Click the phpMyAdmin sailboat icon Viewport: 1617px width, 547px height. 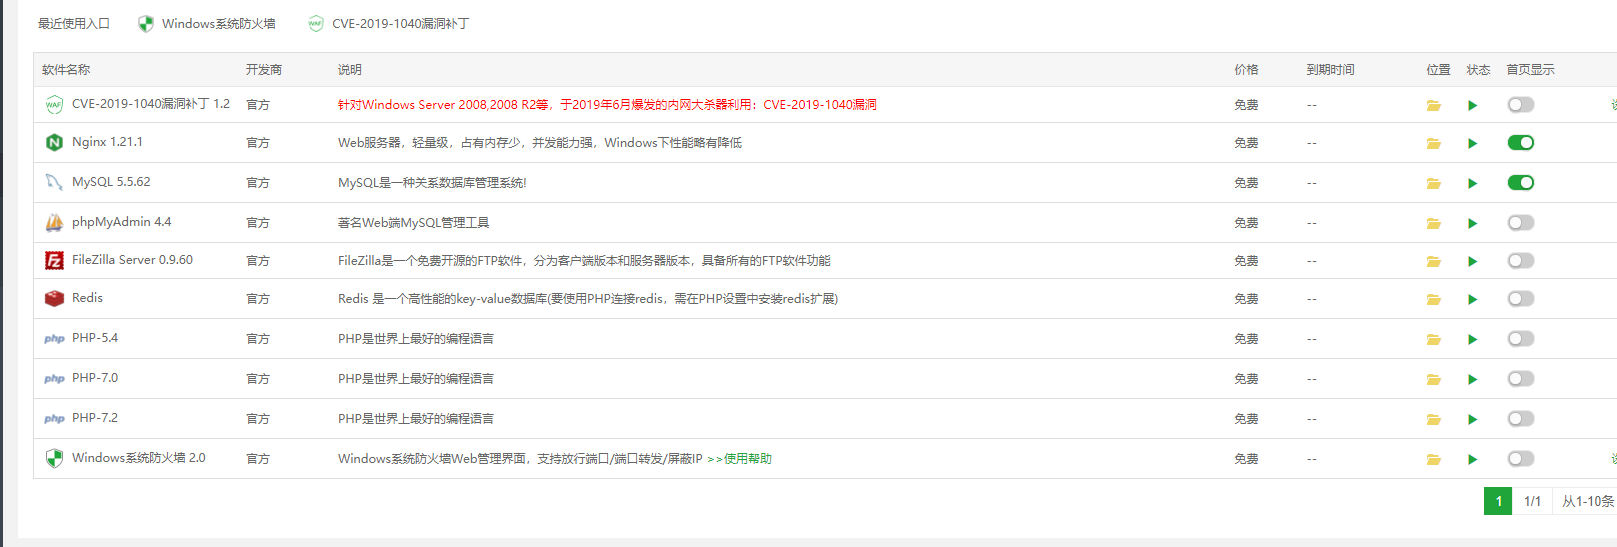point(54,222)
